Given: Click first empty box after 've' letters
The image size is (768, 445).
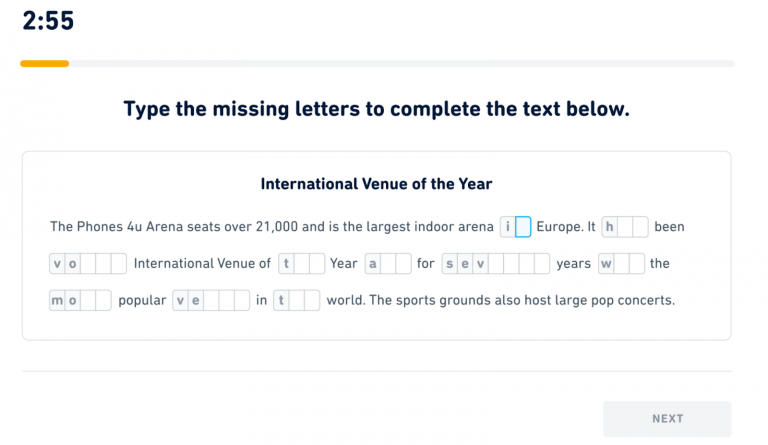Looking at the screenshot, I should (x=211, y=300).
